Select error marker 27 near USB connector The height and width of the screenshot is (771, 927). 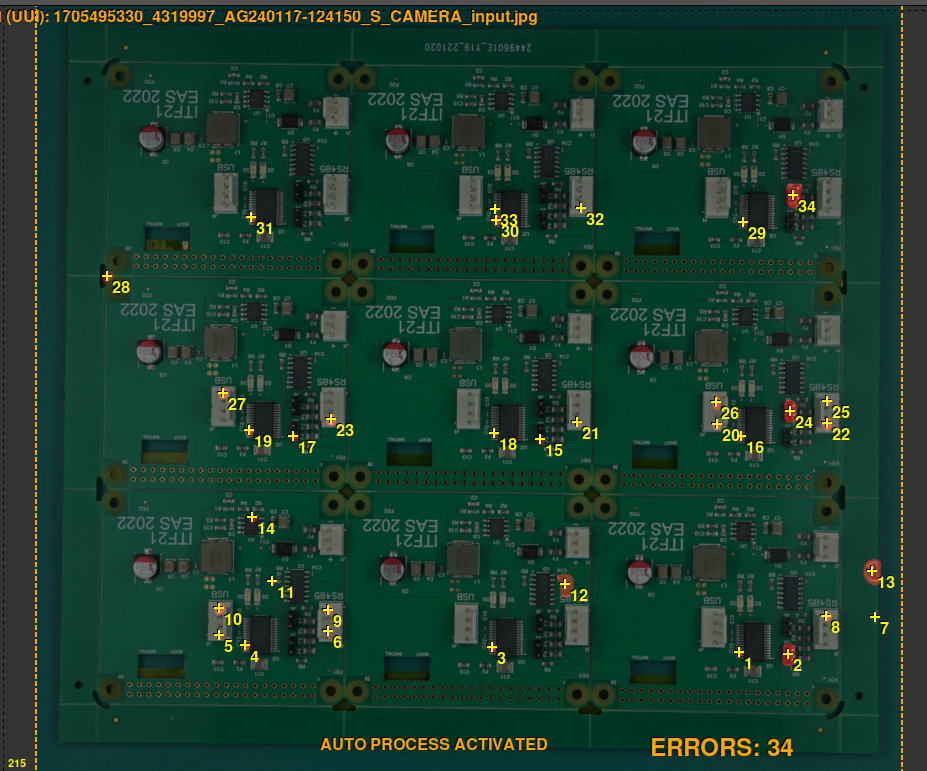[x=223, y=393]
